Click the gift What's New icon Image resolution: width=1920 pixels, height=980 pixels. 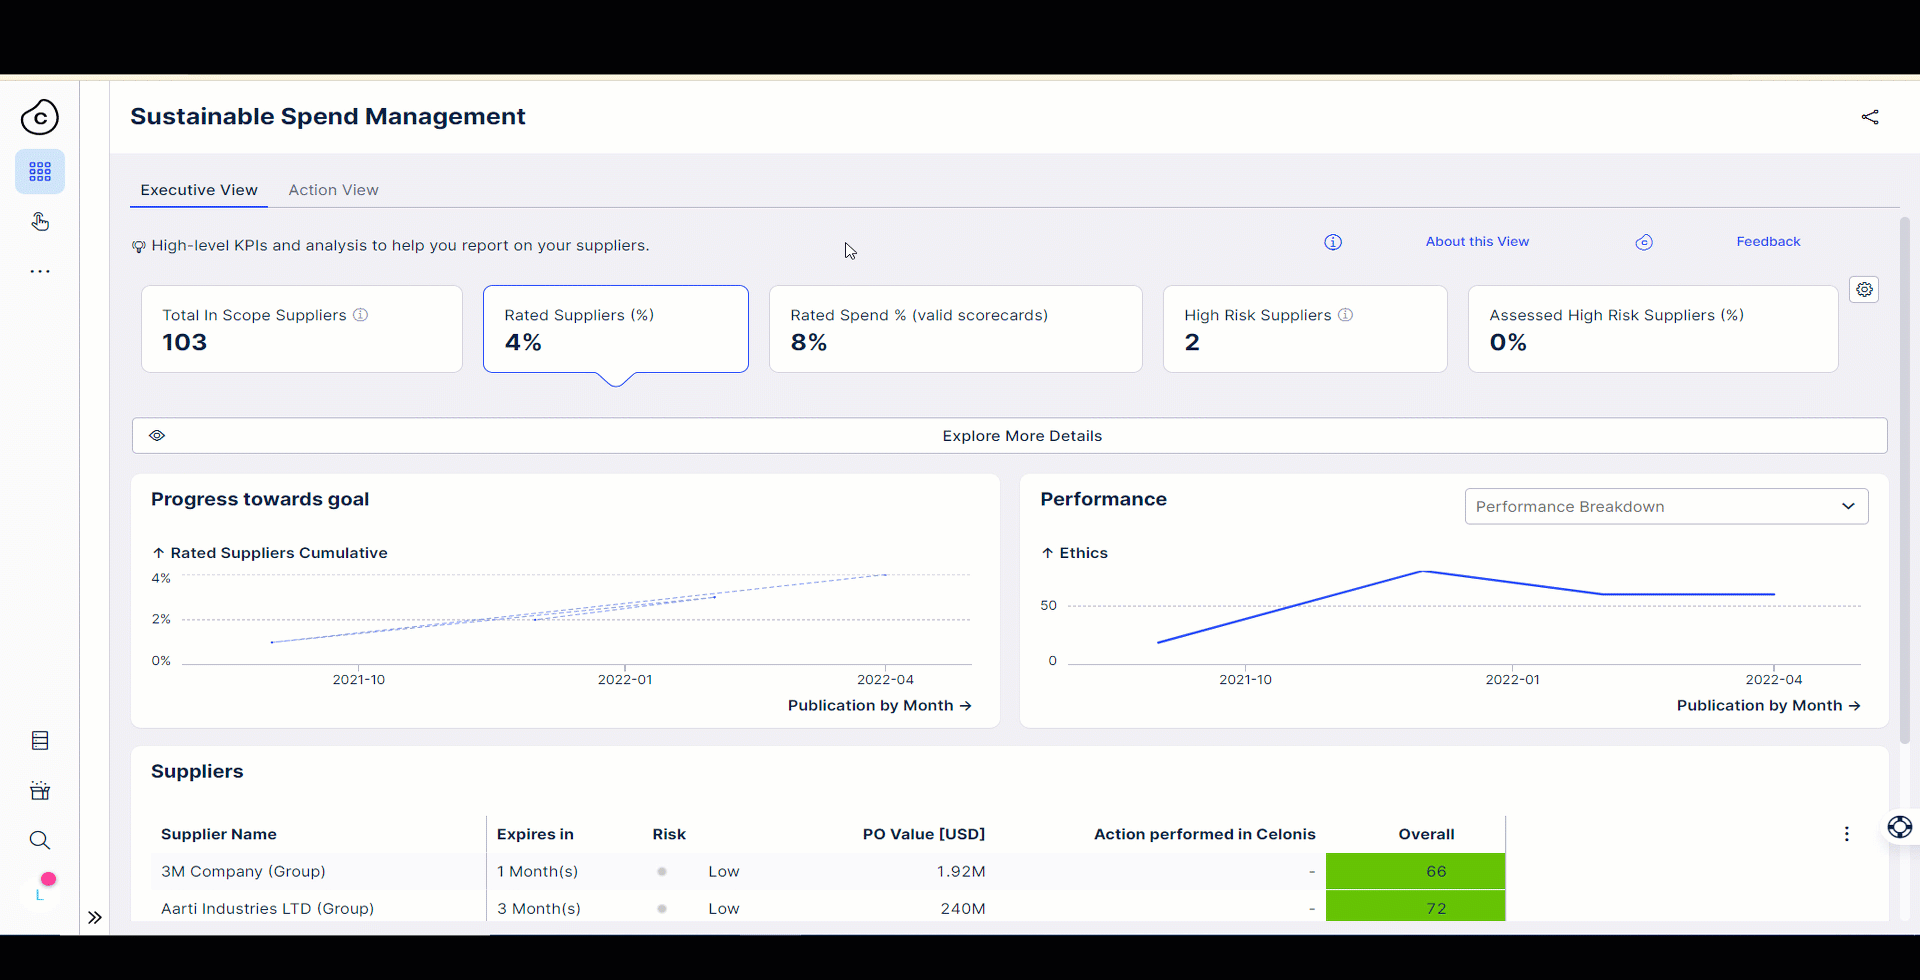click(x=40, y=790)
